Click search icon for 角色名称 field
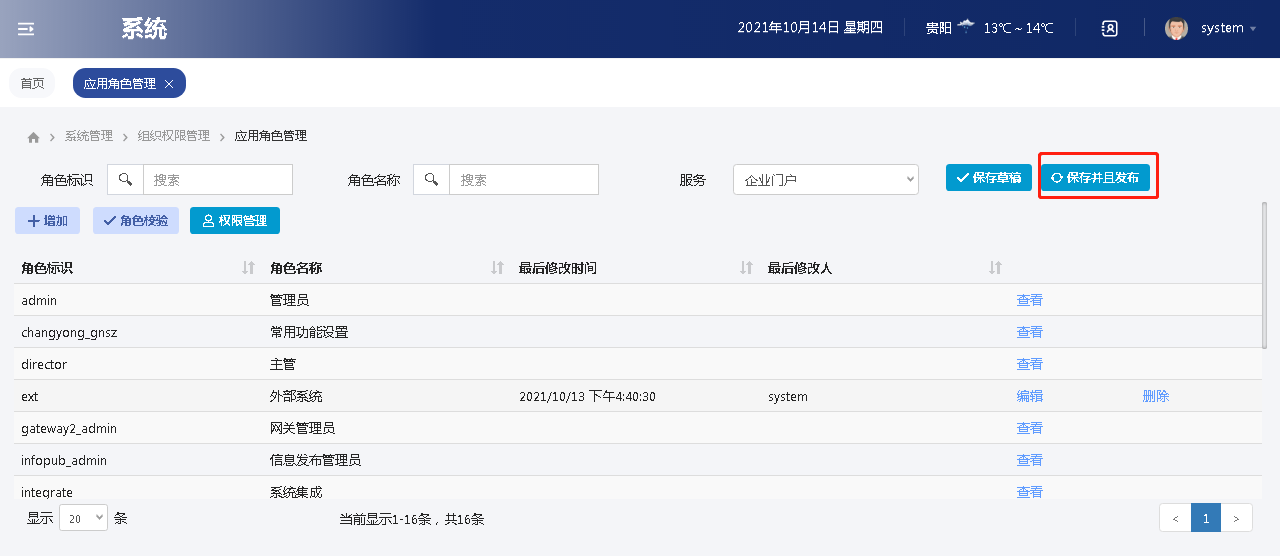 coord(431,180)
